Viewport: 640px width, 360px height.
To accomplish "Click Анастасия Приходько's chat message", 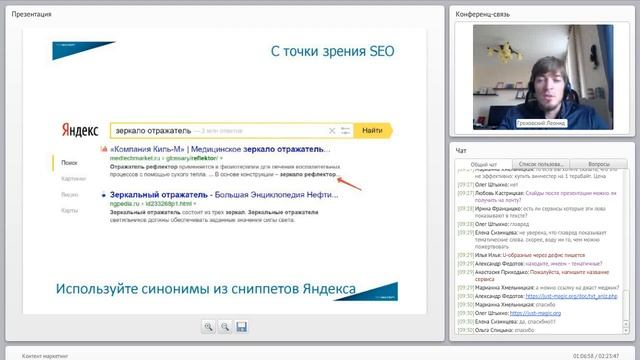I will pos(533,276).
